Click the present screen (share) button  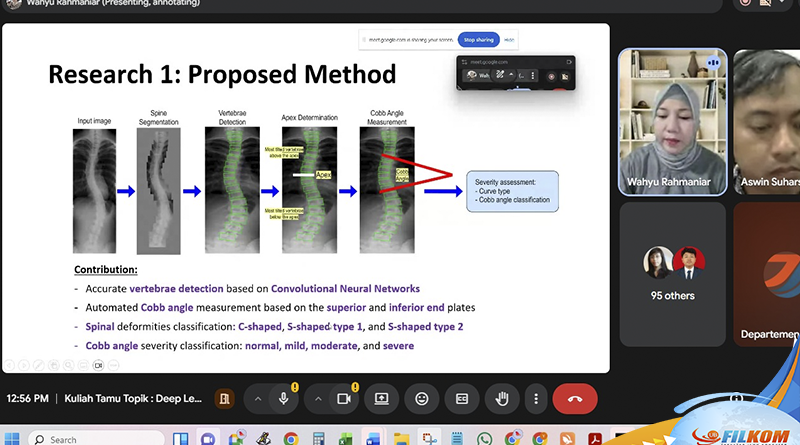coord(381,399)
